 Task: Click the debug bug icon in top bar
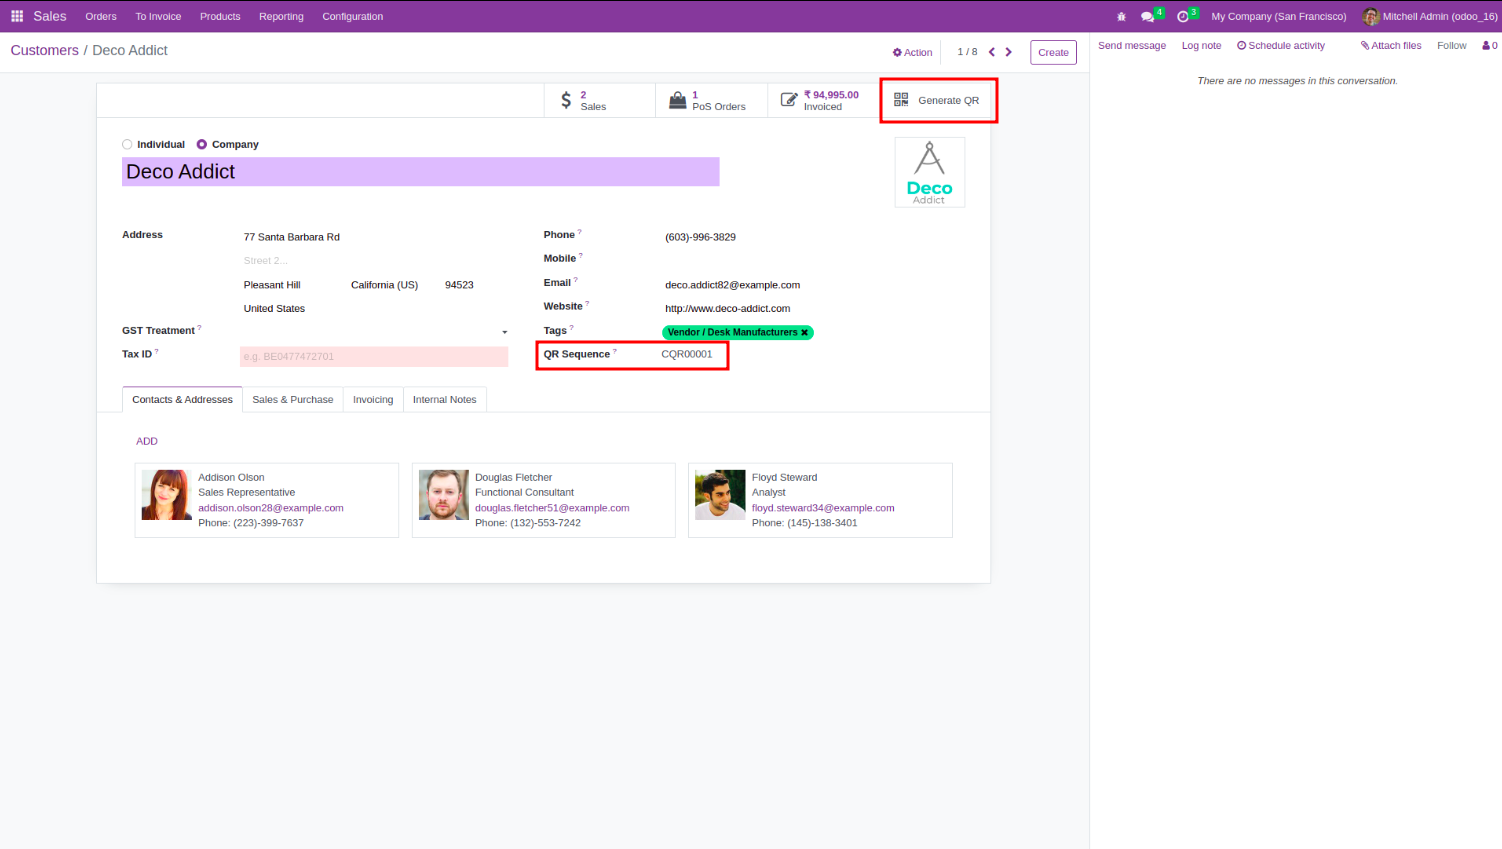coord(1121,16)
